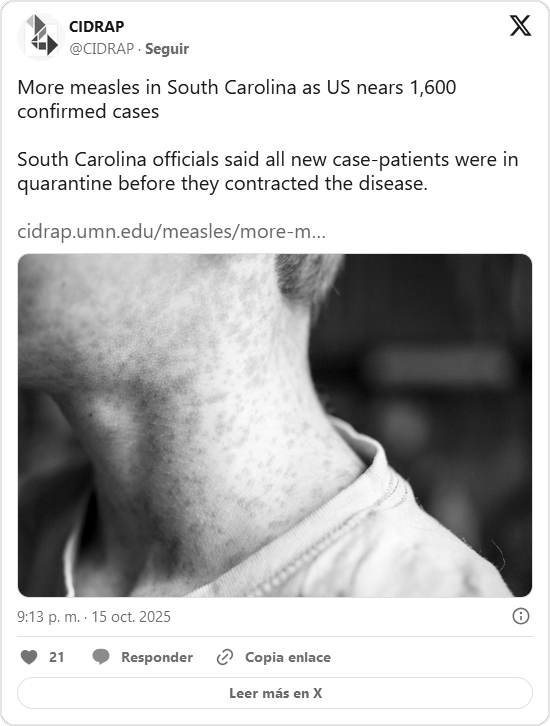Click the Copia enlace text
The height and width of the screenshot is (726, 550).
288,657
